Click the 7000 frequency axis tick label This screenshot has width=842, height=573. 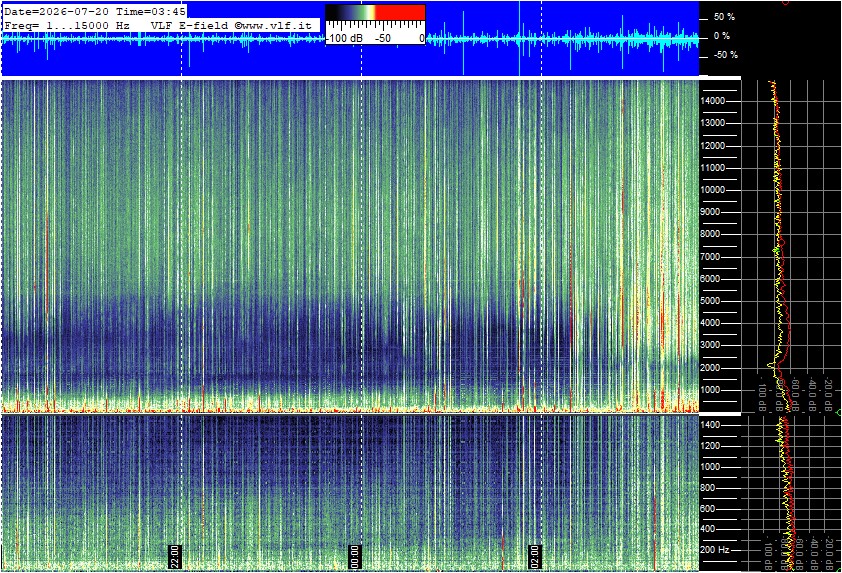pos(710,257)
